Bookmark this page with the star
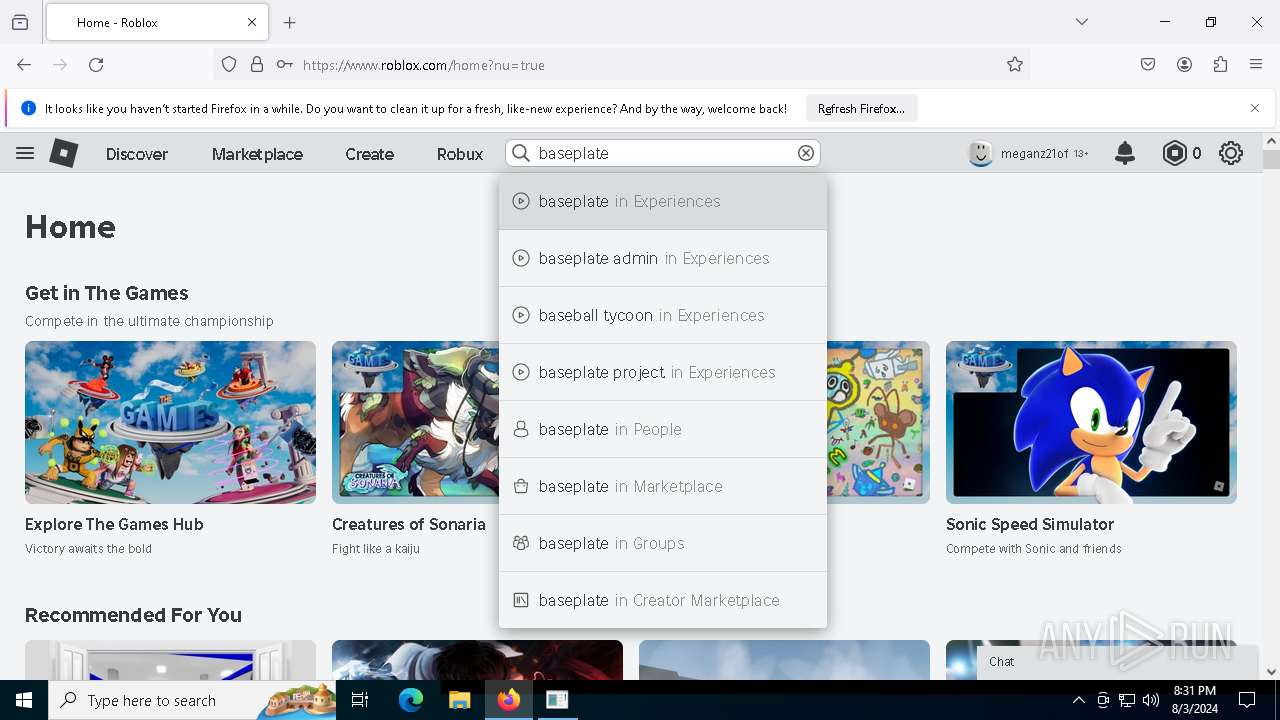This screenshot has width=1280, height=720. click(1015, 65)
